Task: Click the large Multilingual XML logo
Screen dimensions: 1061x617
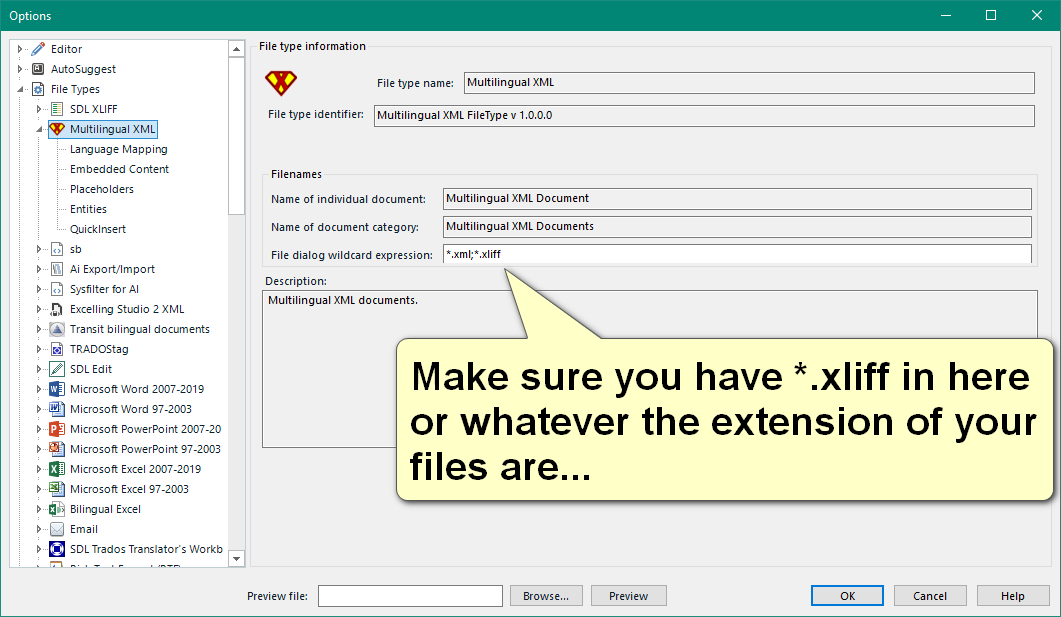Action: click(281, 83)
